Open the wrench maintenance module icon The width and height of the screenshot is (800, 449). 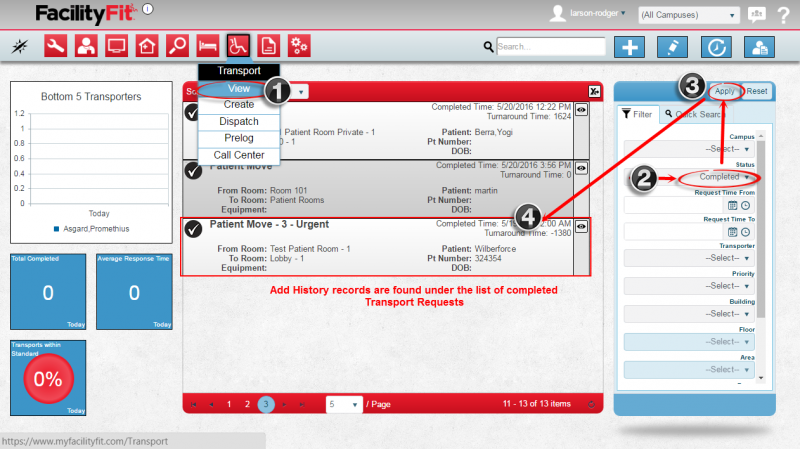(x=56, y=46)
